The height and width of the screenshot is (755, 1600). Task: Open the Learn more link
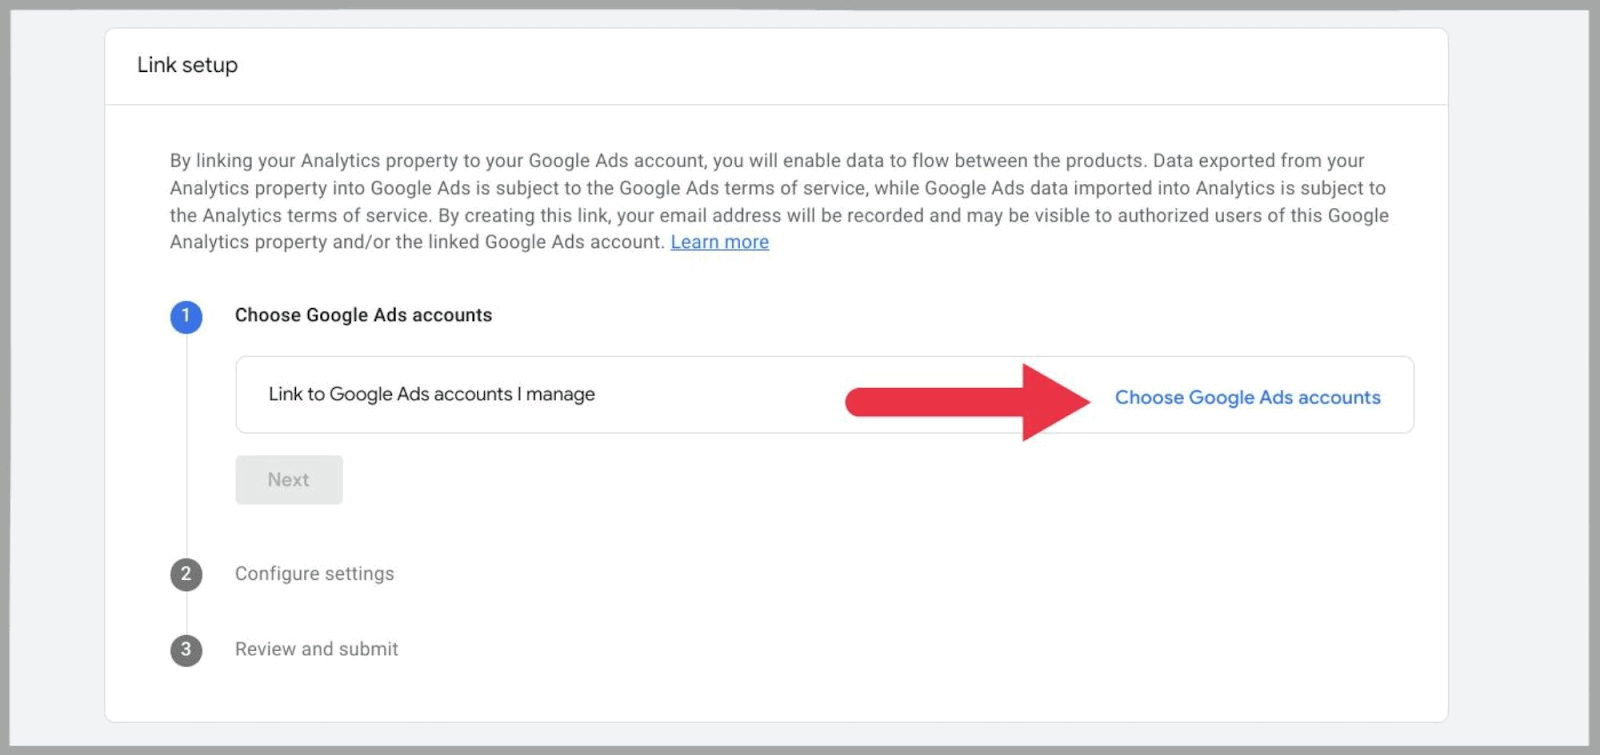pyautogui.click(x=719, y=242)
